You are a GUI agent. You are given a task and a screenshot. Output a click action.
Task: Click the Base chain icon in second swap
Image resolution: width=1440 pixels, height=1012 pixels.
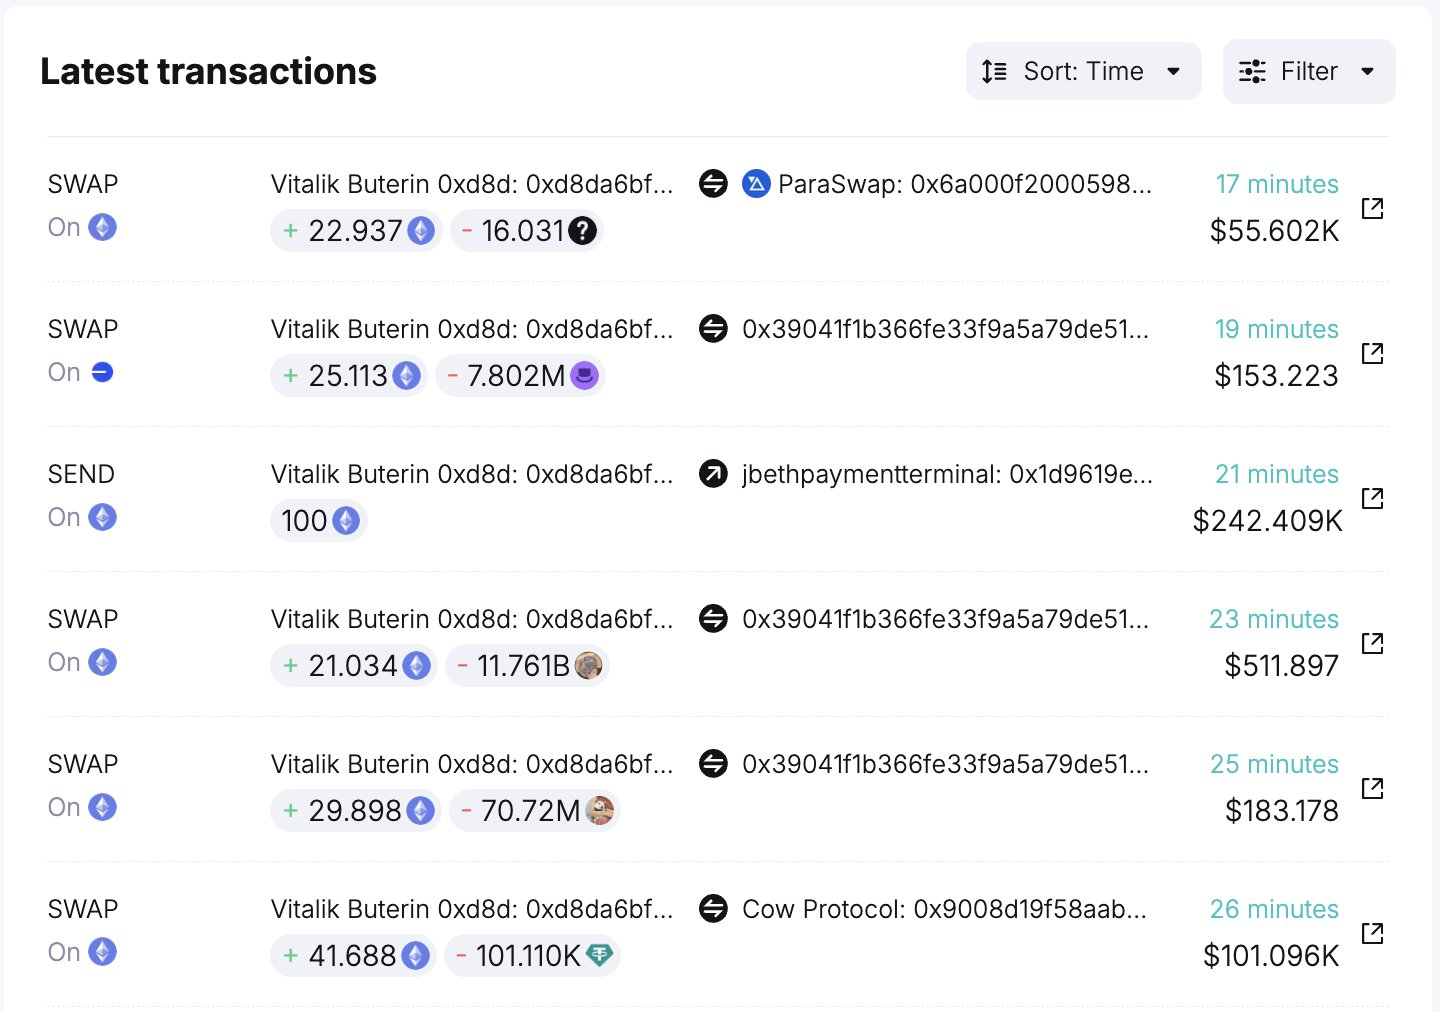point(102,372)
